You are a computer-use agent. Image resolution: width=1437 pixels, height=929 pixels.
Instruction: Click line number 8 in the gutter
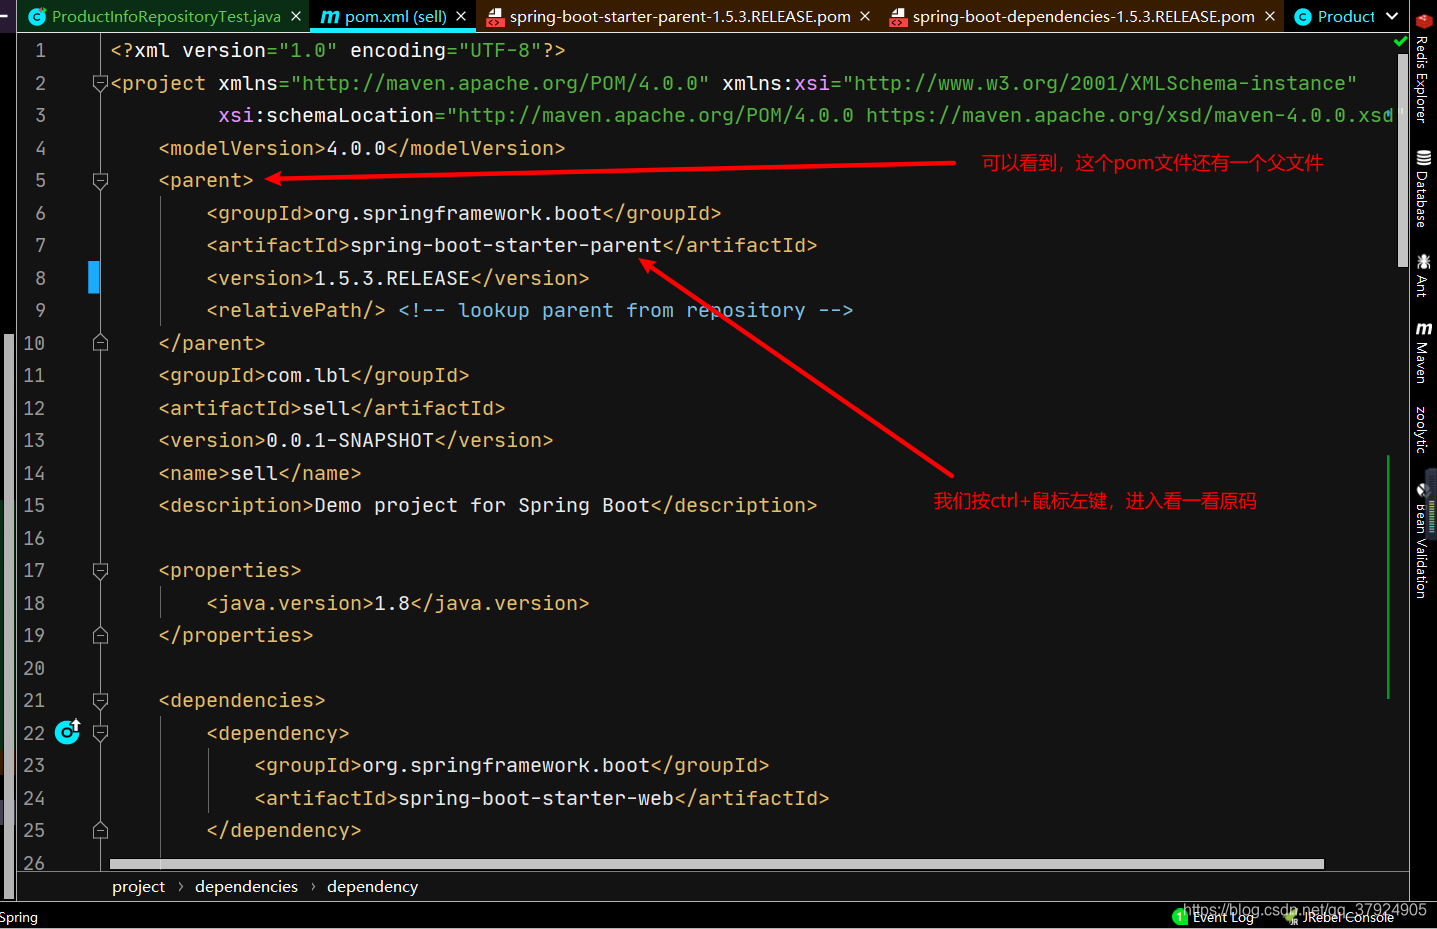[40, 278]
